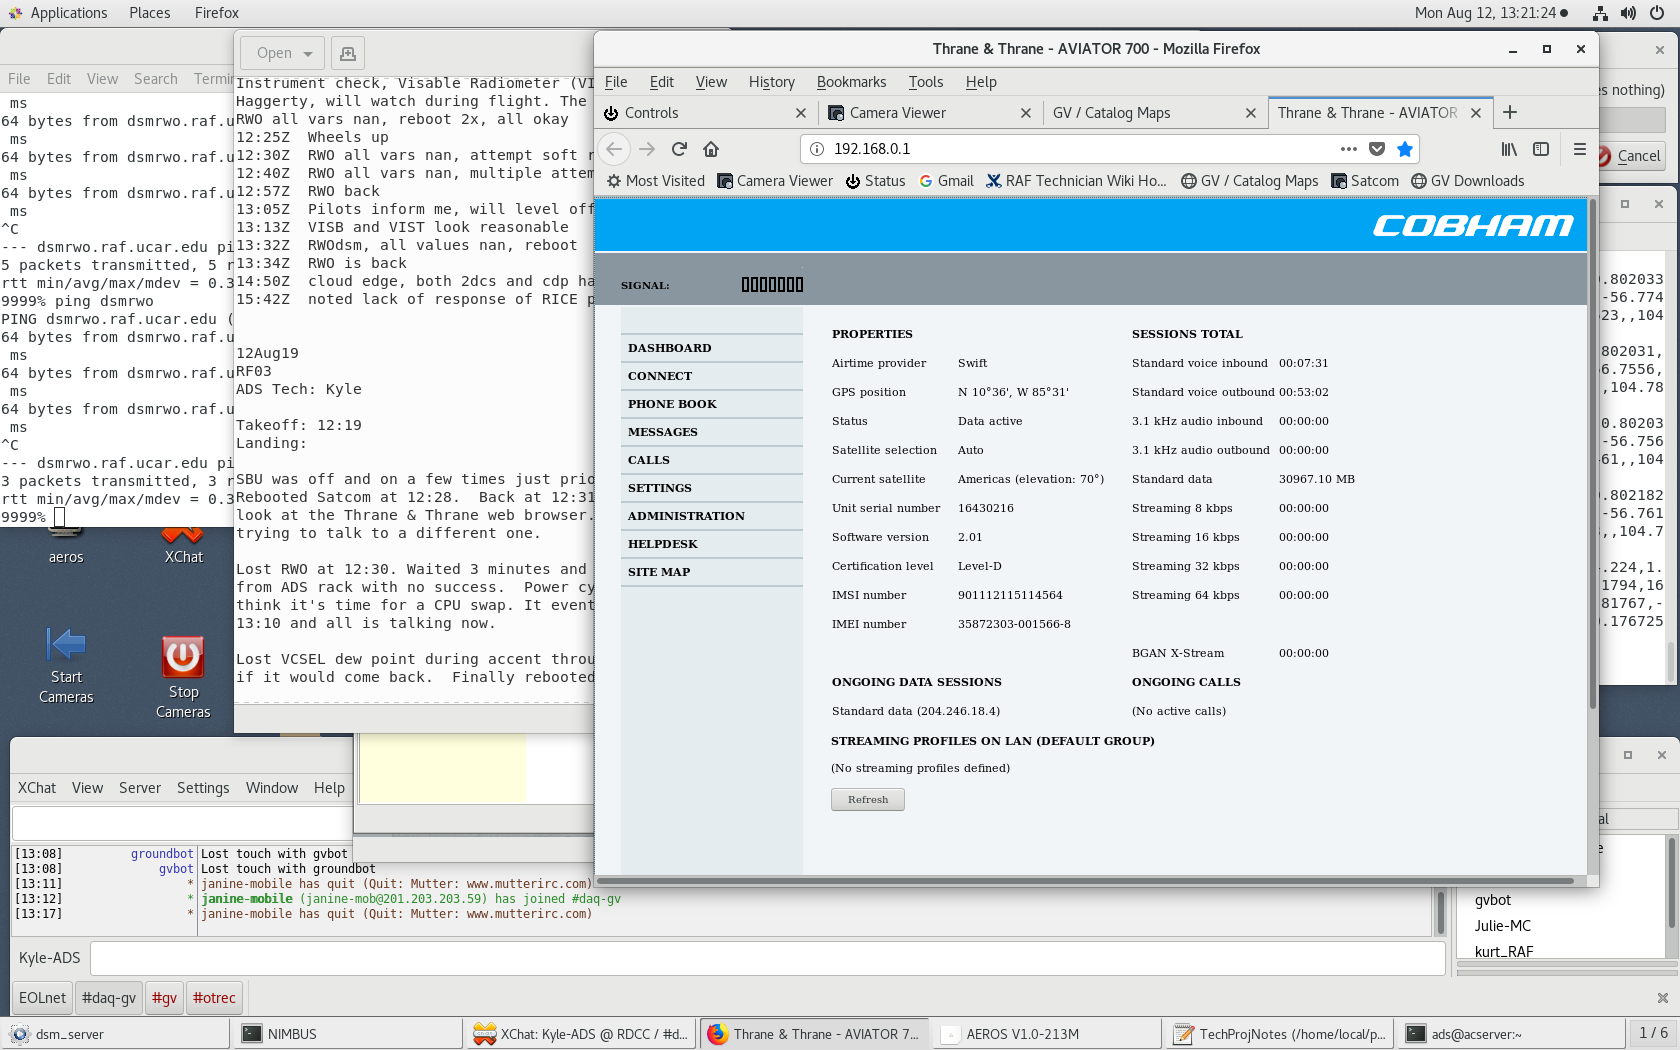Click the XChat message input field
This screenshot has height=1050, width=1680.
766,958
